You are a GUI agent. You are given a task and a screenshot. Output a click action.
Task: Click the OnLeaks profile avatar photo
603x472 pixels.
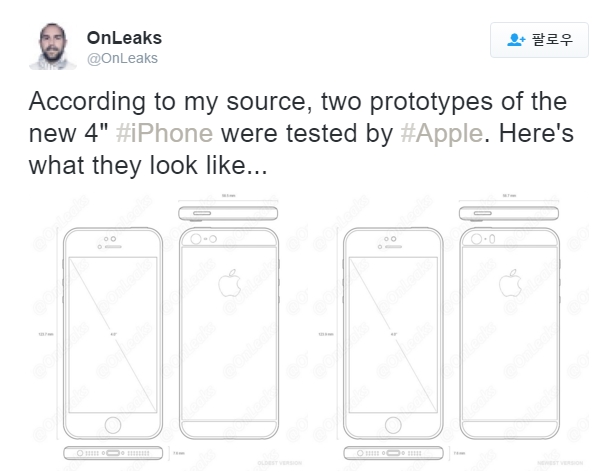click(x=52, y=46)
